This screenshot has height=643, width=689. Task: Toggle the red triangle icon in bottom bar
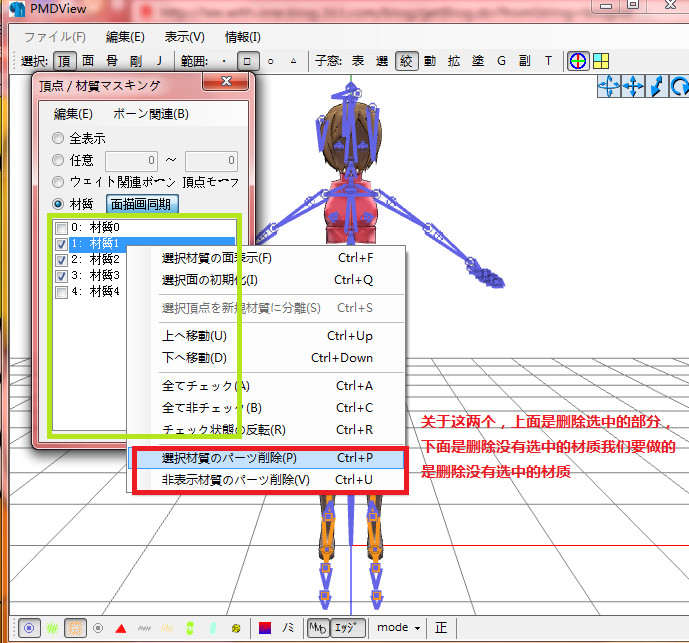121,628
